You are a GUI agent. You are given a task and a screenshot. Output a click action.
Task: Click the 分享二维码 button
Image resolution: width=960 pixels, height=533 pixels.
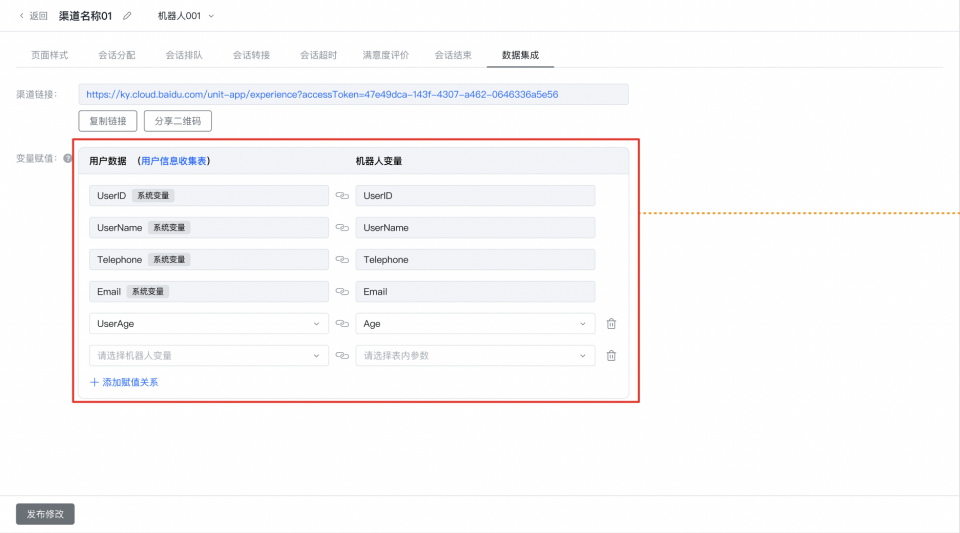point(178,121)
